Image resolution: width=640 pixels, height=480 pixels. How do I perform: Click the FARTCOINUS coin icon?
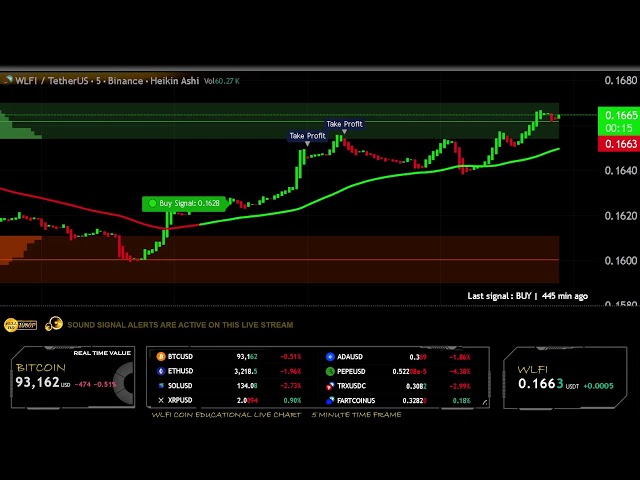(x=330, y=400)
